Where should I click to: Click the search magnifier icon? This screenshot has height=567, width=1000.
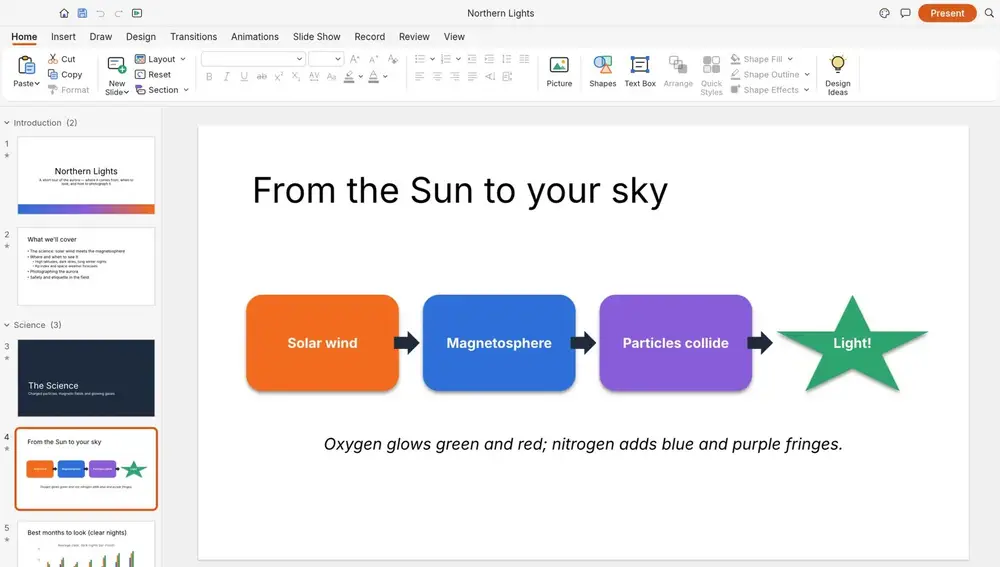[x=989, y=13]
